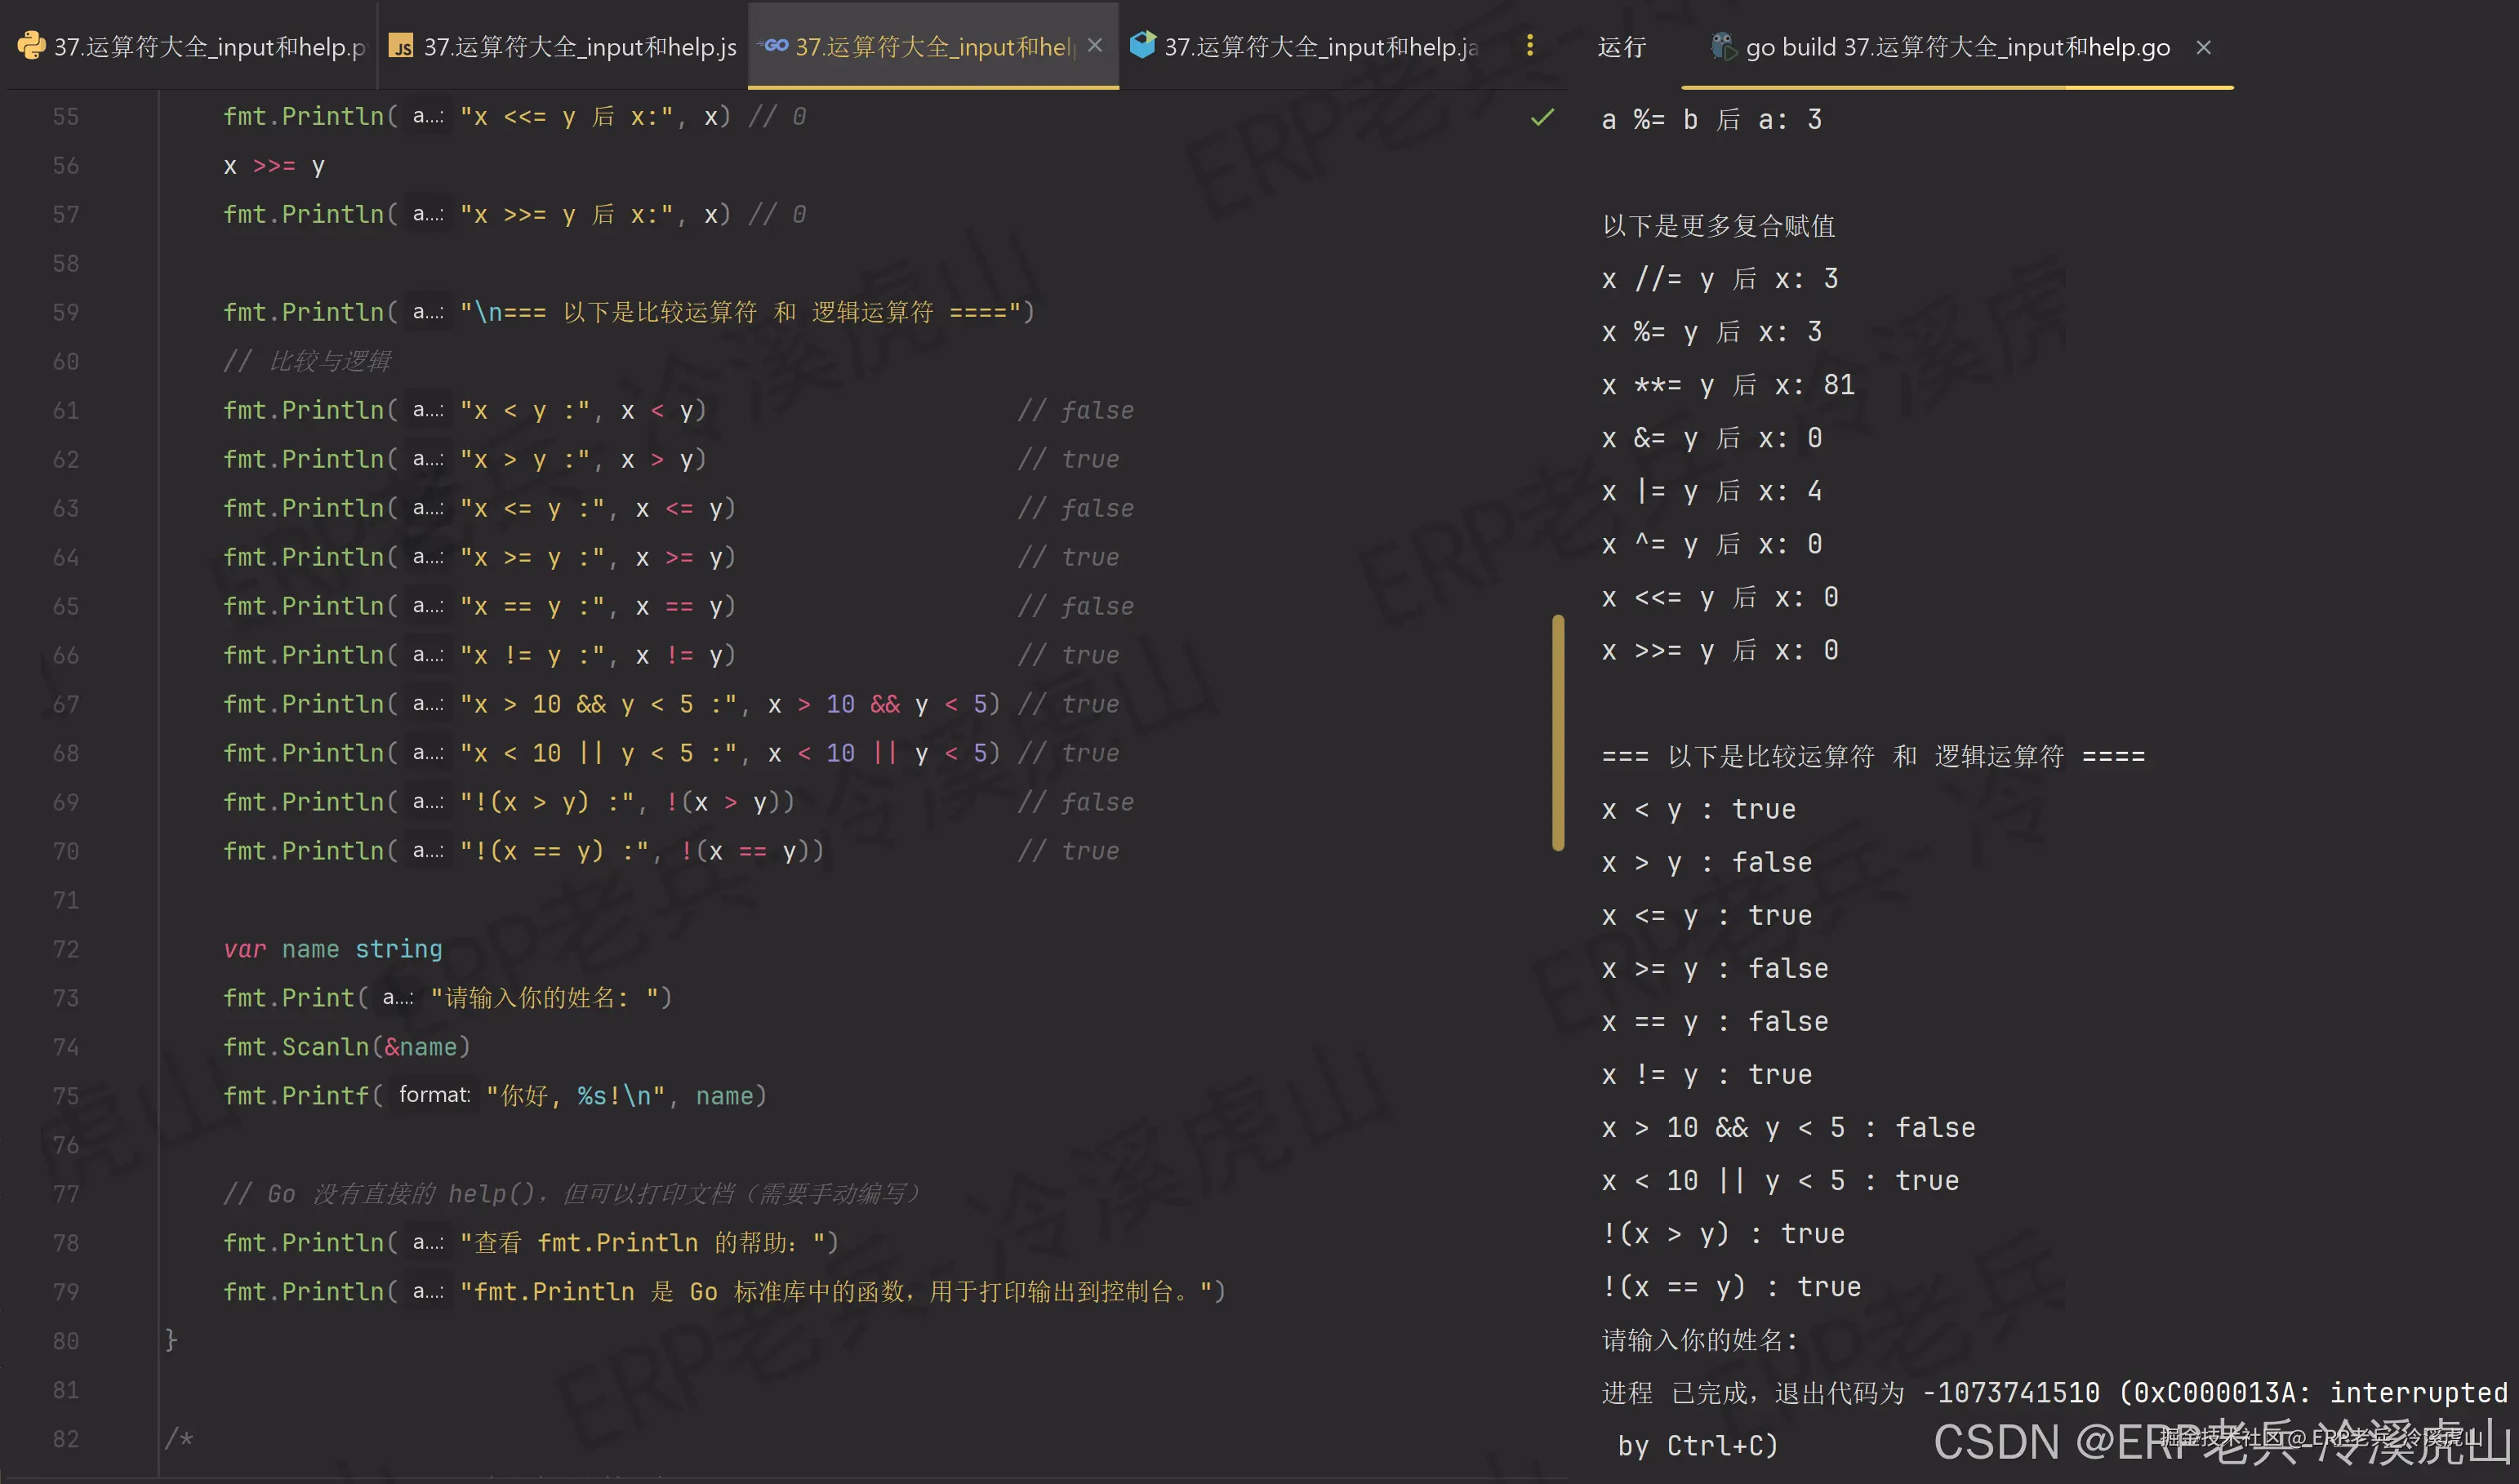
Task: Click the 'a...:' parameter hint on line 73
Action: pos(397,997)
